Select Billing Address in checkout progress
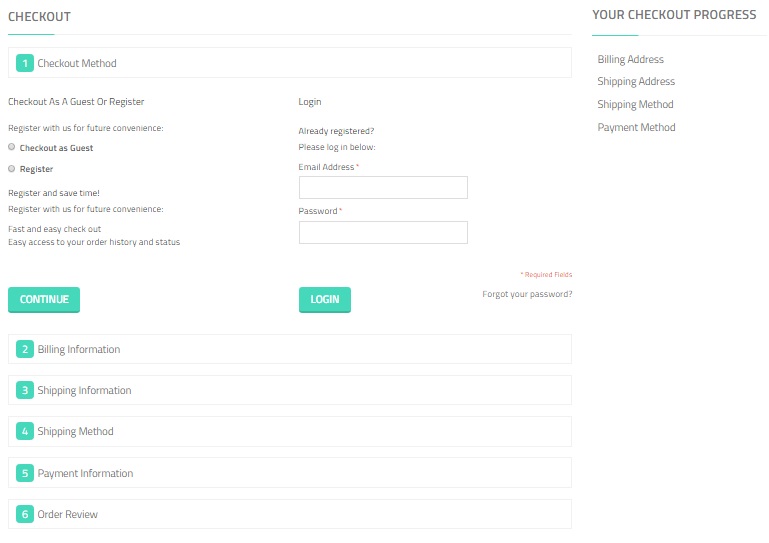769x543 pixels. pos(630,59)
